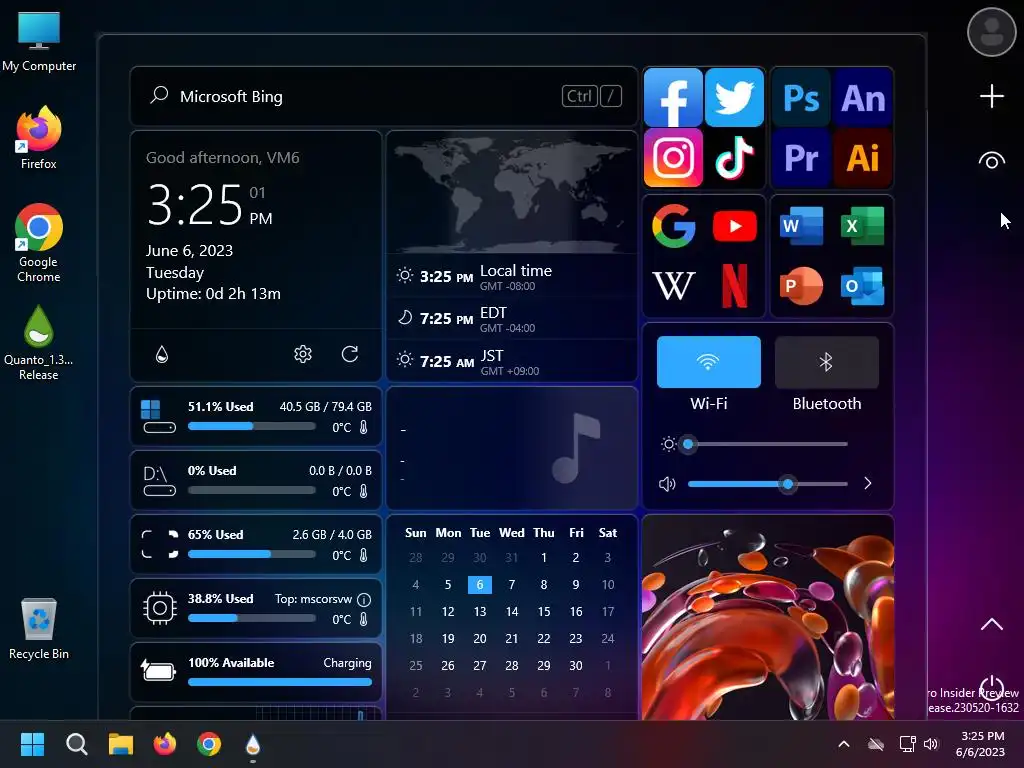This screenshot has width=1024, height=768.
Task: Click the system tray volume icon
Action: pyautogui.click(x=931, y=744)
